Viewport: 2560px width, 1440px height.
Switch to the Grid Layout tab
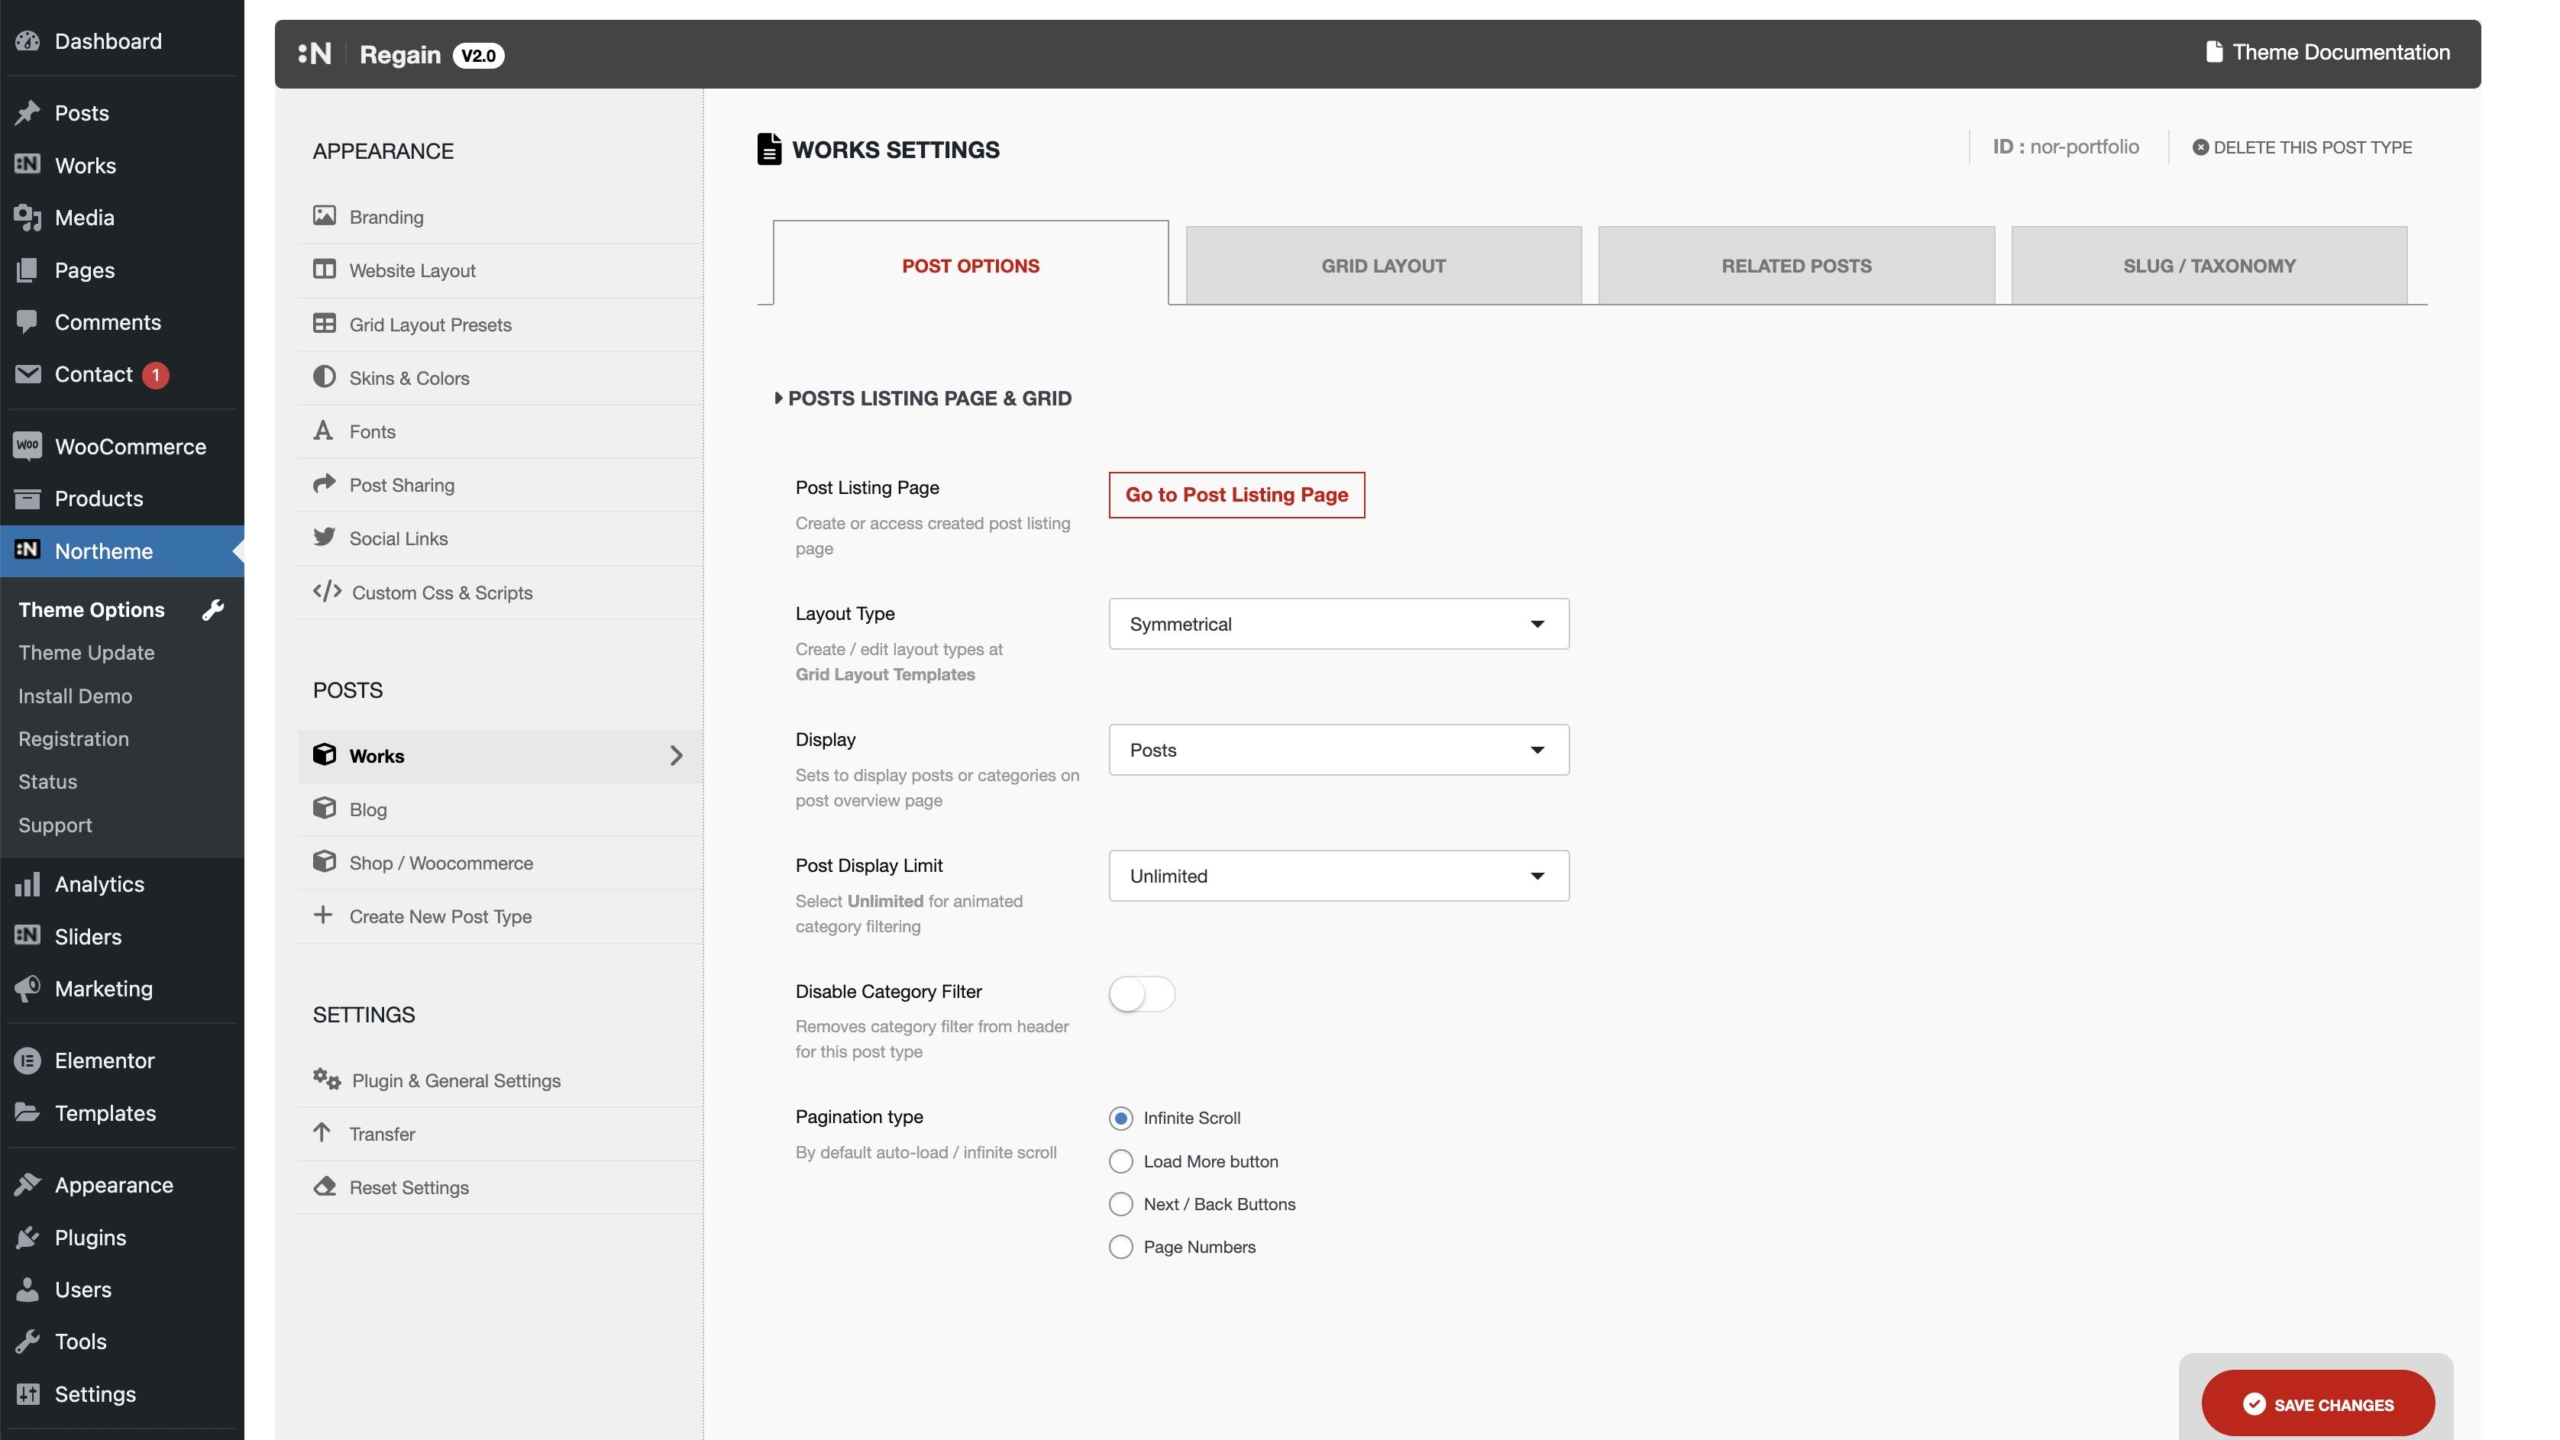click(1383, 265)
